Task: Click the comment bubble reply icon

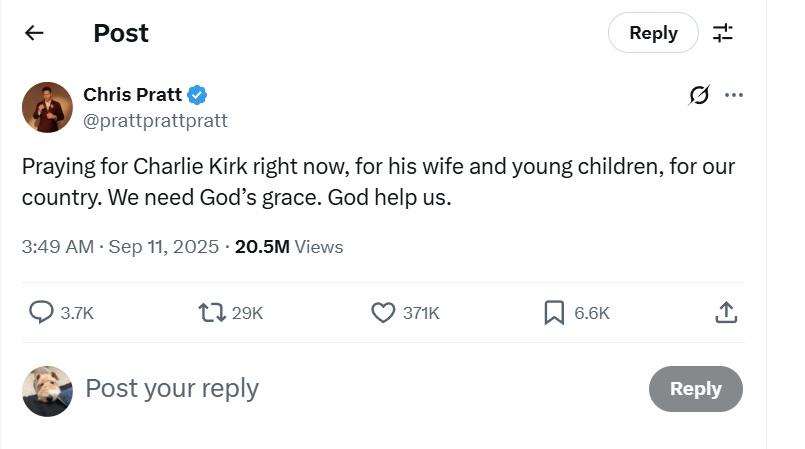Action: point(41,313)
